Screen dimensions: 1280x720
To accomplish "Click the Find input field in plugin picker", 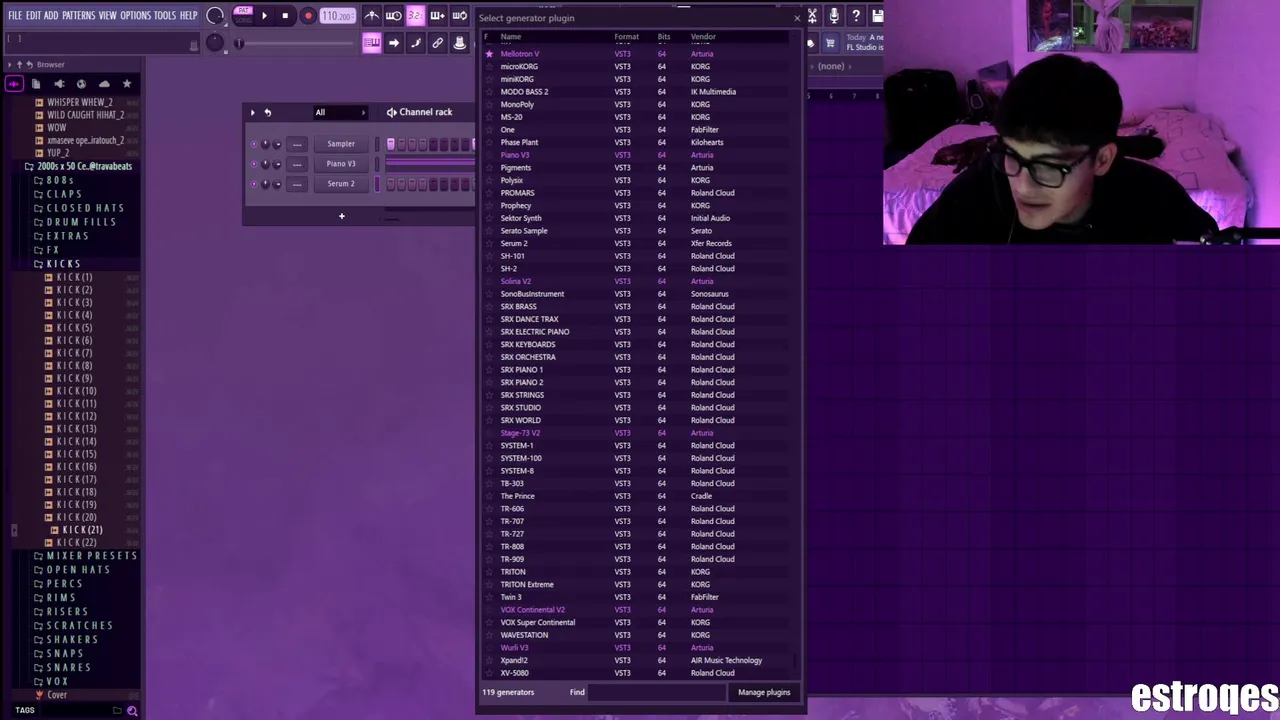I will pos(656,692).
